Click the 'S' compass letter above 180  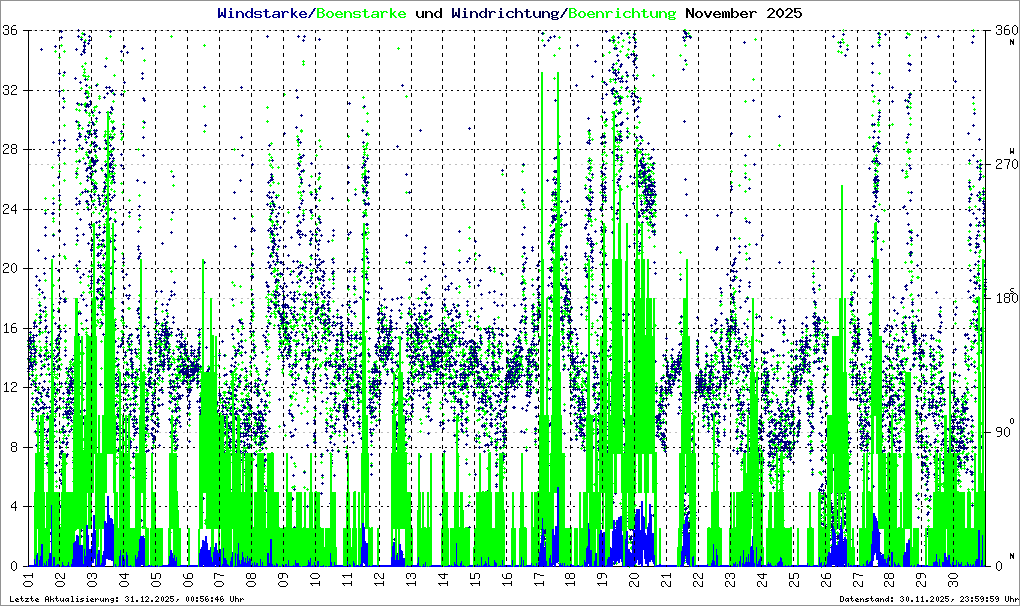[1012, 290]
